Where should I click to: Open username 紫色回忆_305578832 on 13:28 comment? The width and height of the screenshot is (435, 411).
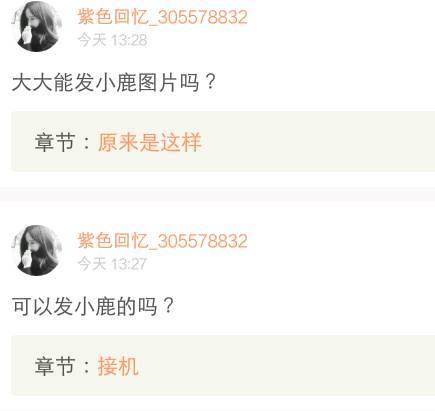coord(162,17)
